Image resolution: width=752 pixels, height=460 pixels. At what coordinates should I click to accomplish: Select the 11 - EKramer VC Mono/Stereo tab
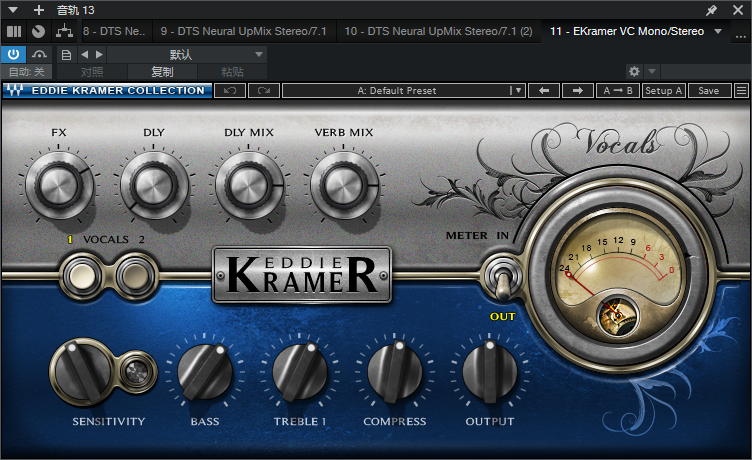pos(627,32)
